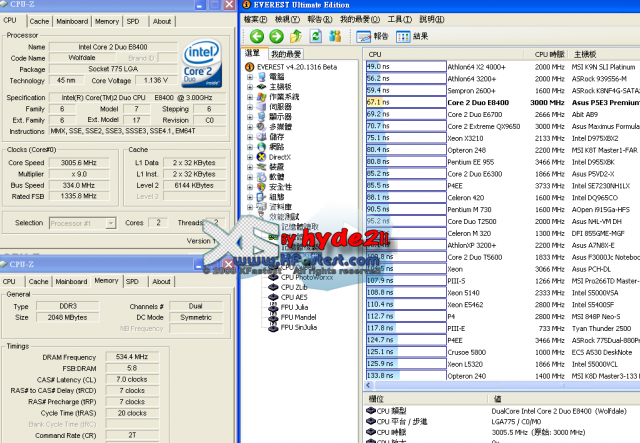Select the 組態 configuration tree icon
This screenshot has height=443, width=640.
[x=262, y=197]
